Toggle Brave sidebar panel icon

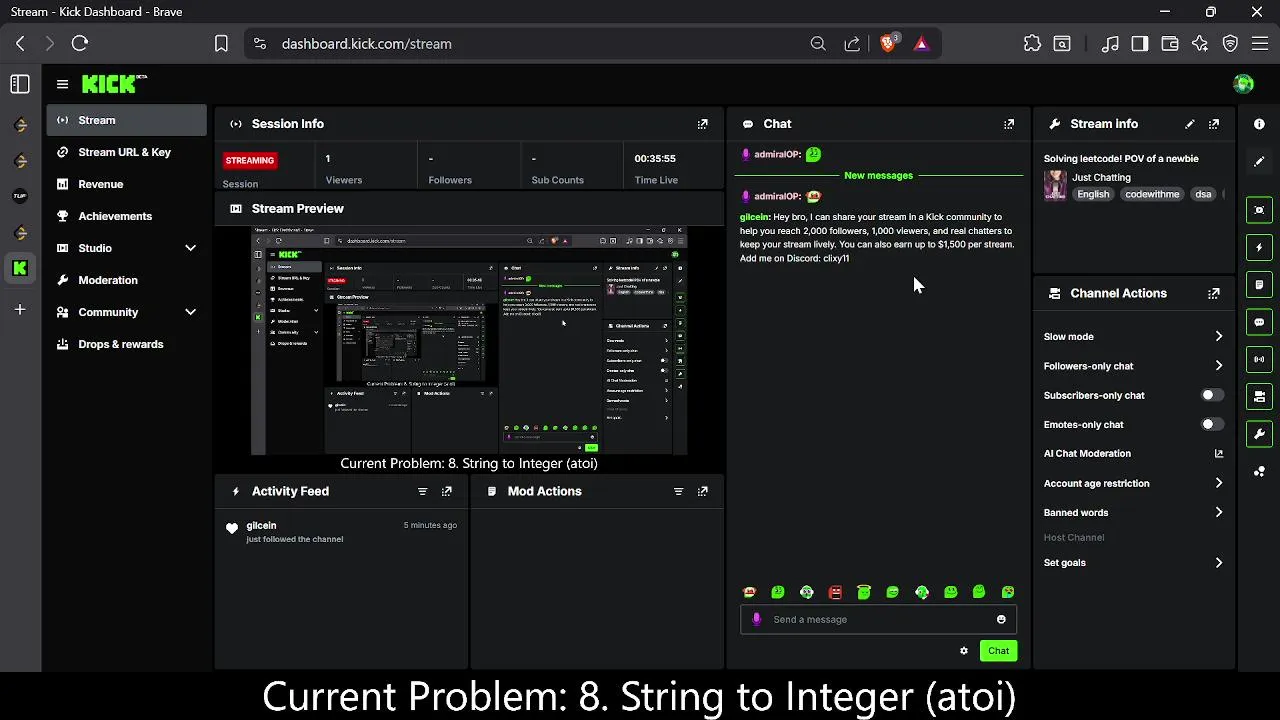coord(1140,43)
